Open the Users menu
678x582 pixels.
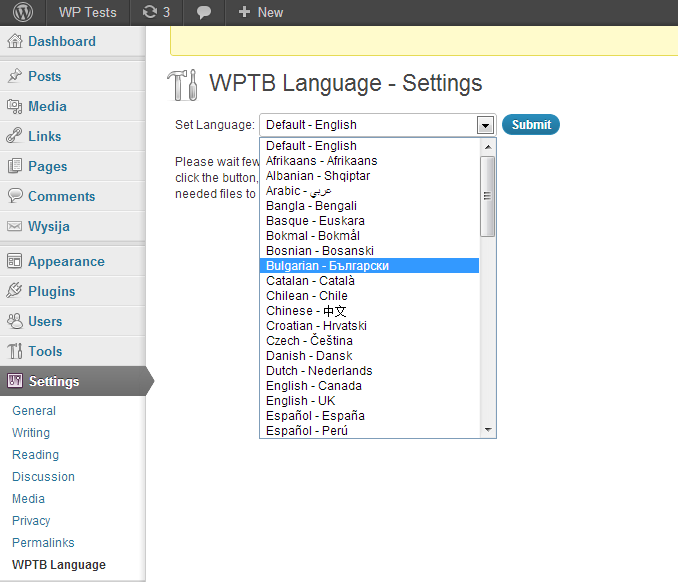[45, 321]
